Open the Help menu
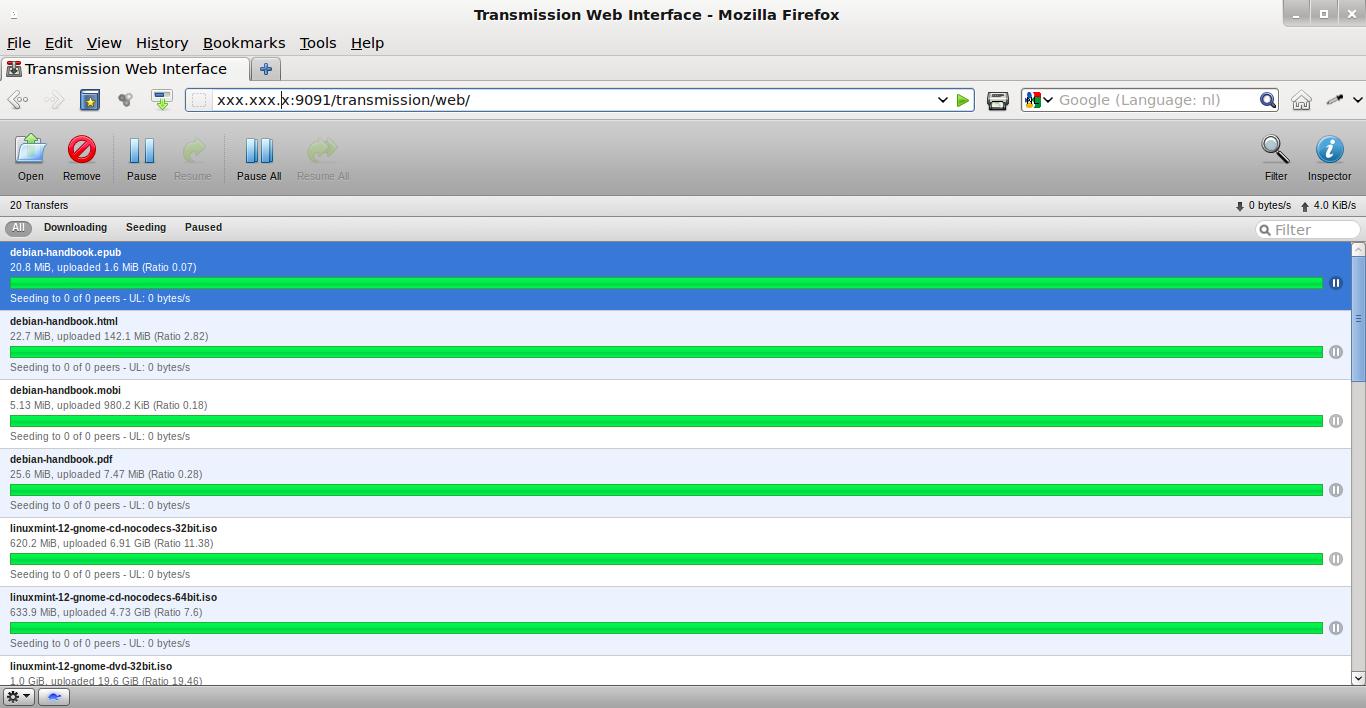The height and width of the screenshot is (708, 1366). tap(367, 43)
